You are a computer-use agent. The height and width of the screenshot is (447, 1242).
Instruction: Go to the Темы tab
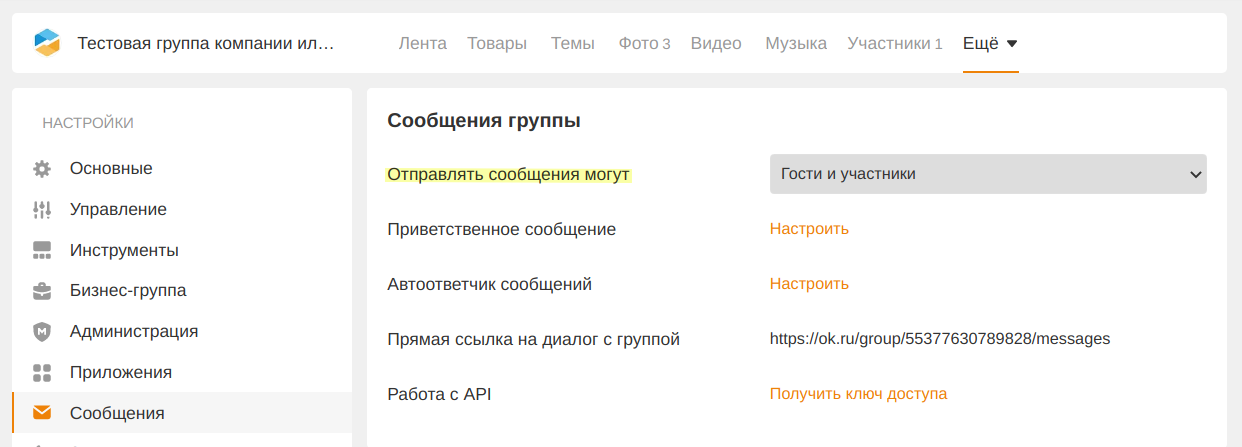pos(572,43)
